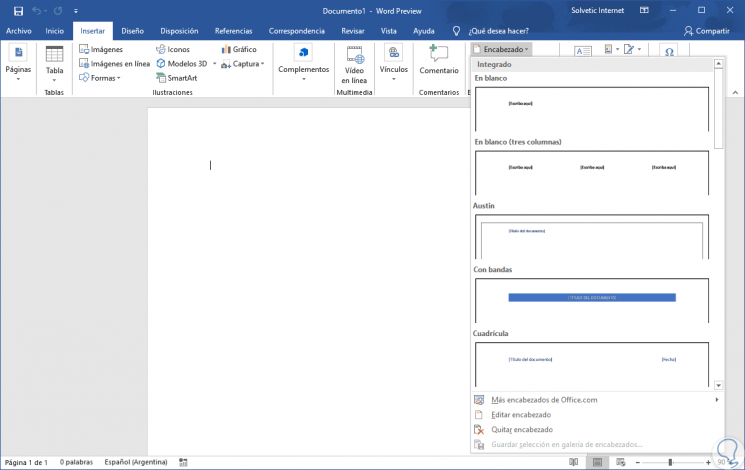Insert Imágenes from the ribbon
745x470 pixels.
pos(101,49)
